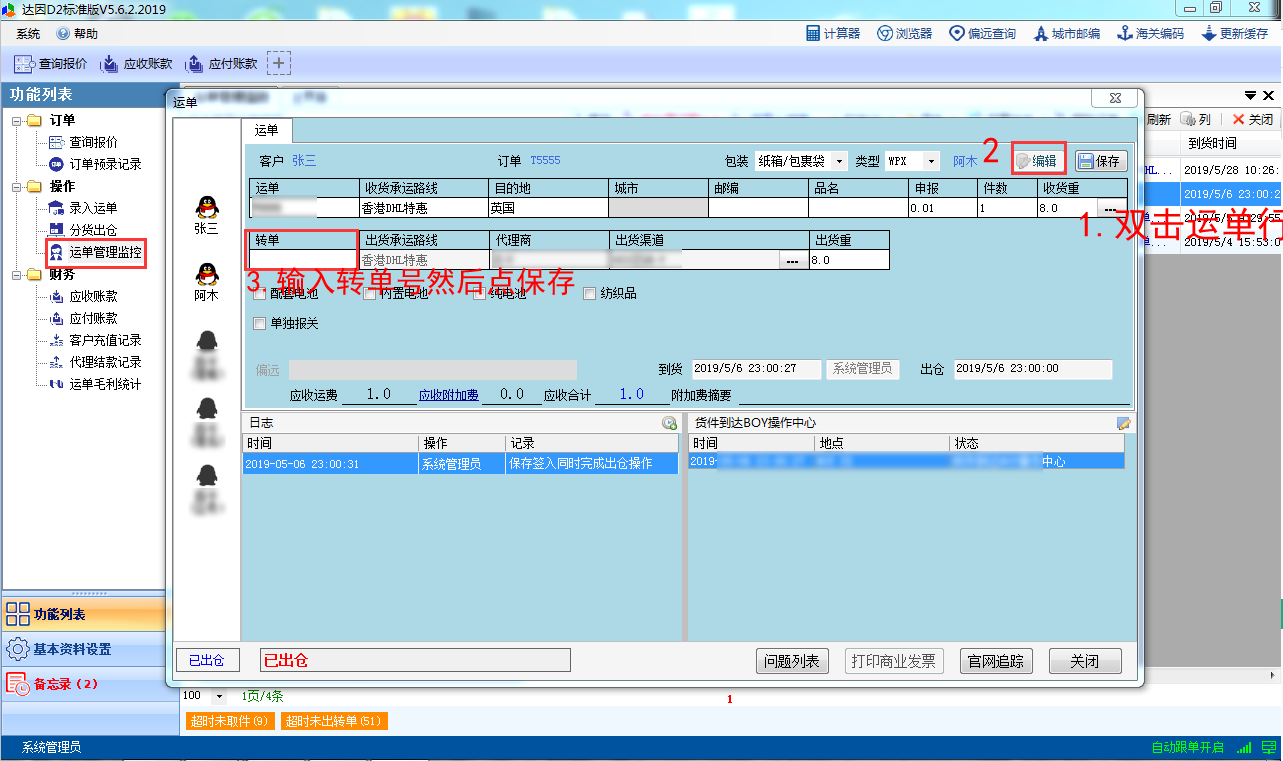1283x761 pixels.
Task: Open 偏远查询 remote area lookup
Action: point(982,33)
